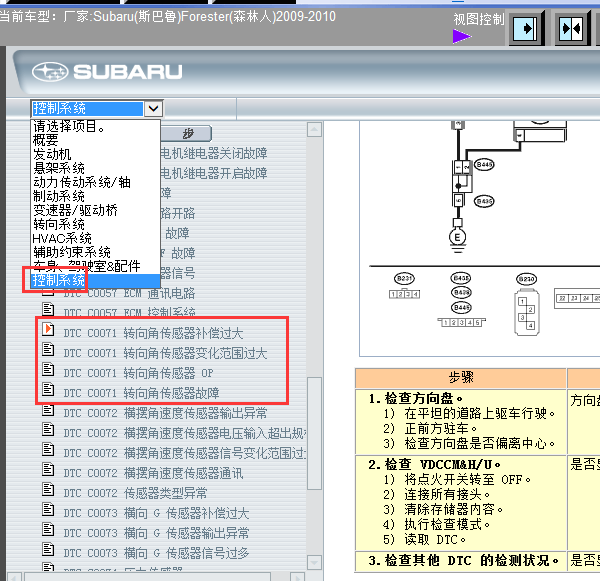600x581 pixels.
Task: Open DTC C0073 横向 G 传感器输出异常
Action: (156, 533)
